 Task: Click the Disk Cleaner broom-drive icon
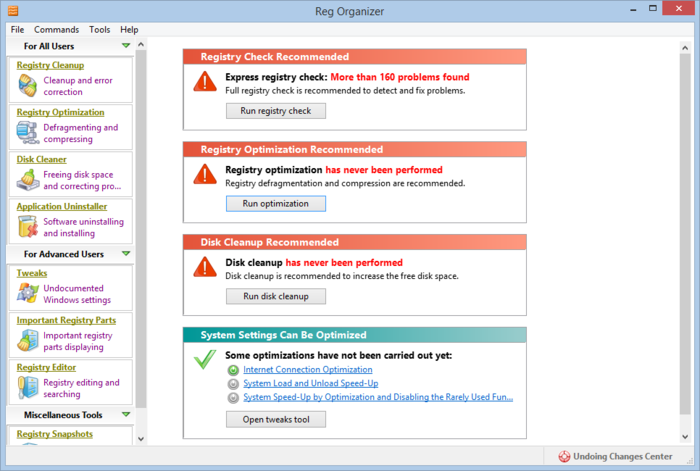[27, 180]
